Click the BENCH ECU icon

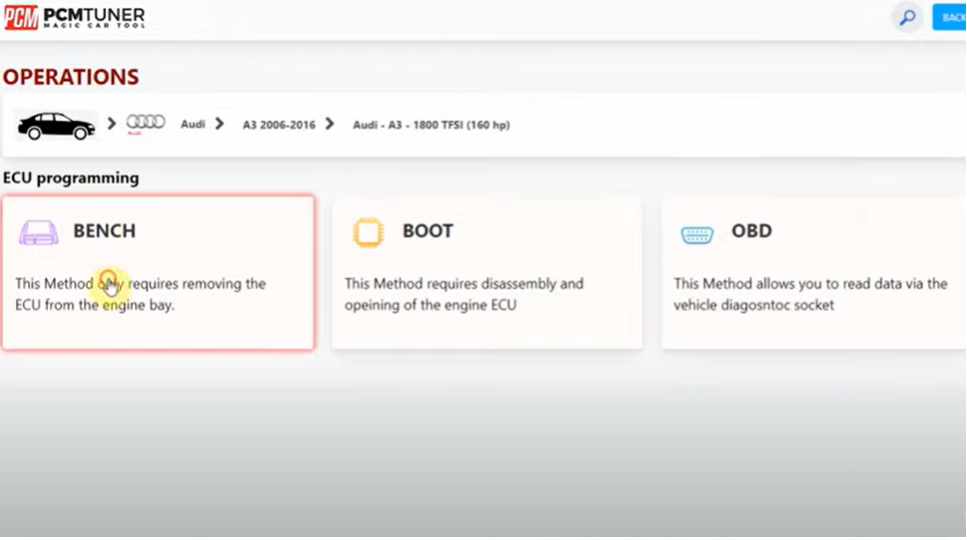(38, 233)
